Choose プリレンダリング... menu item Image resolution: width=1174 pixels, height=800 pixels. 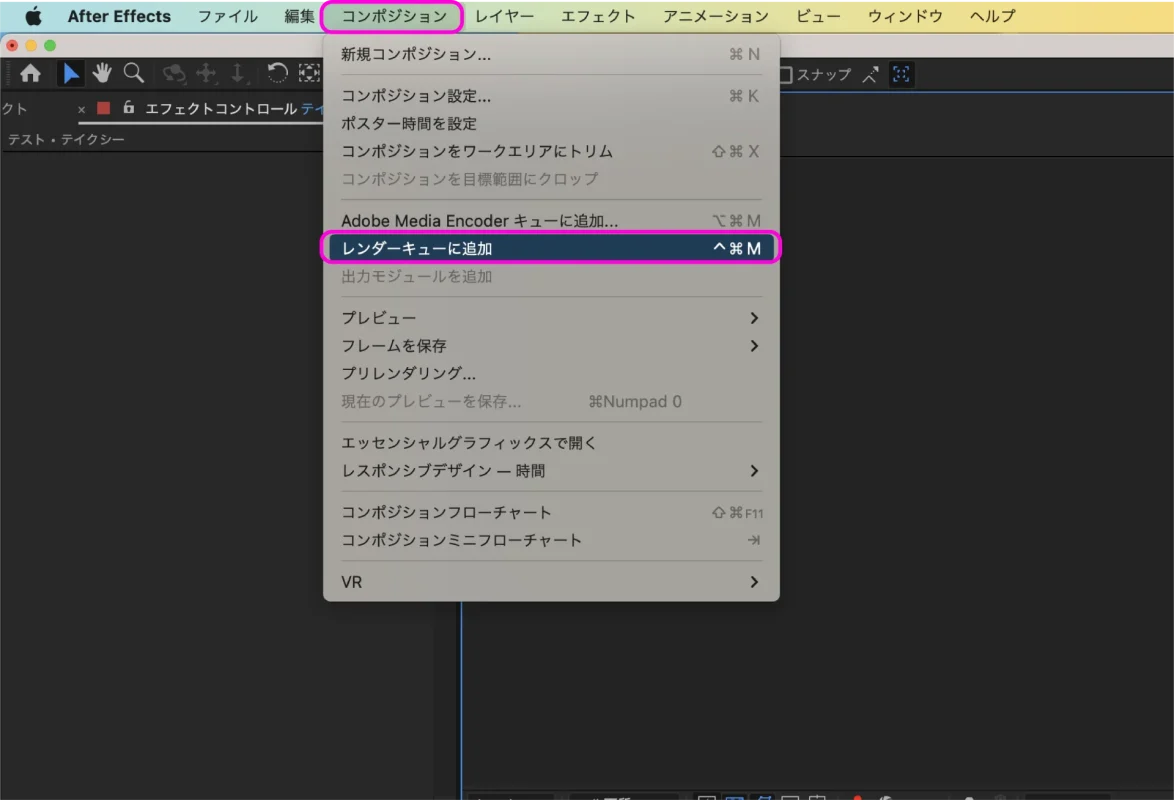pyautogui.click(x=551, y=373)
